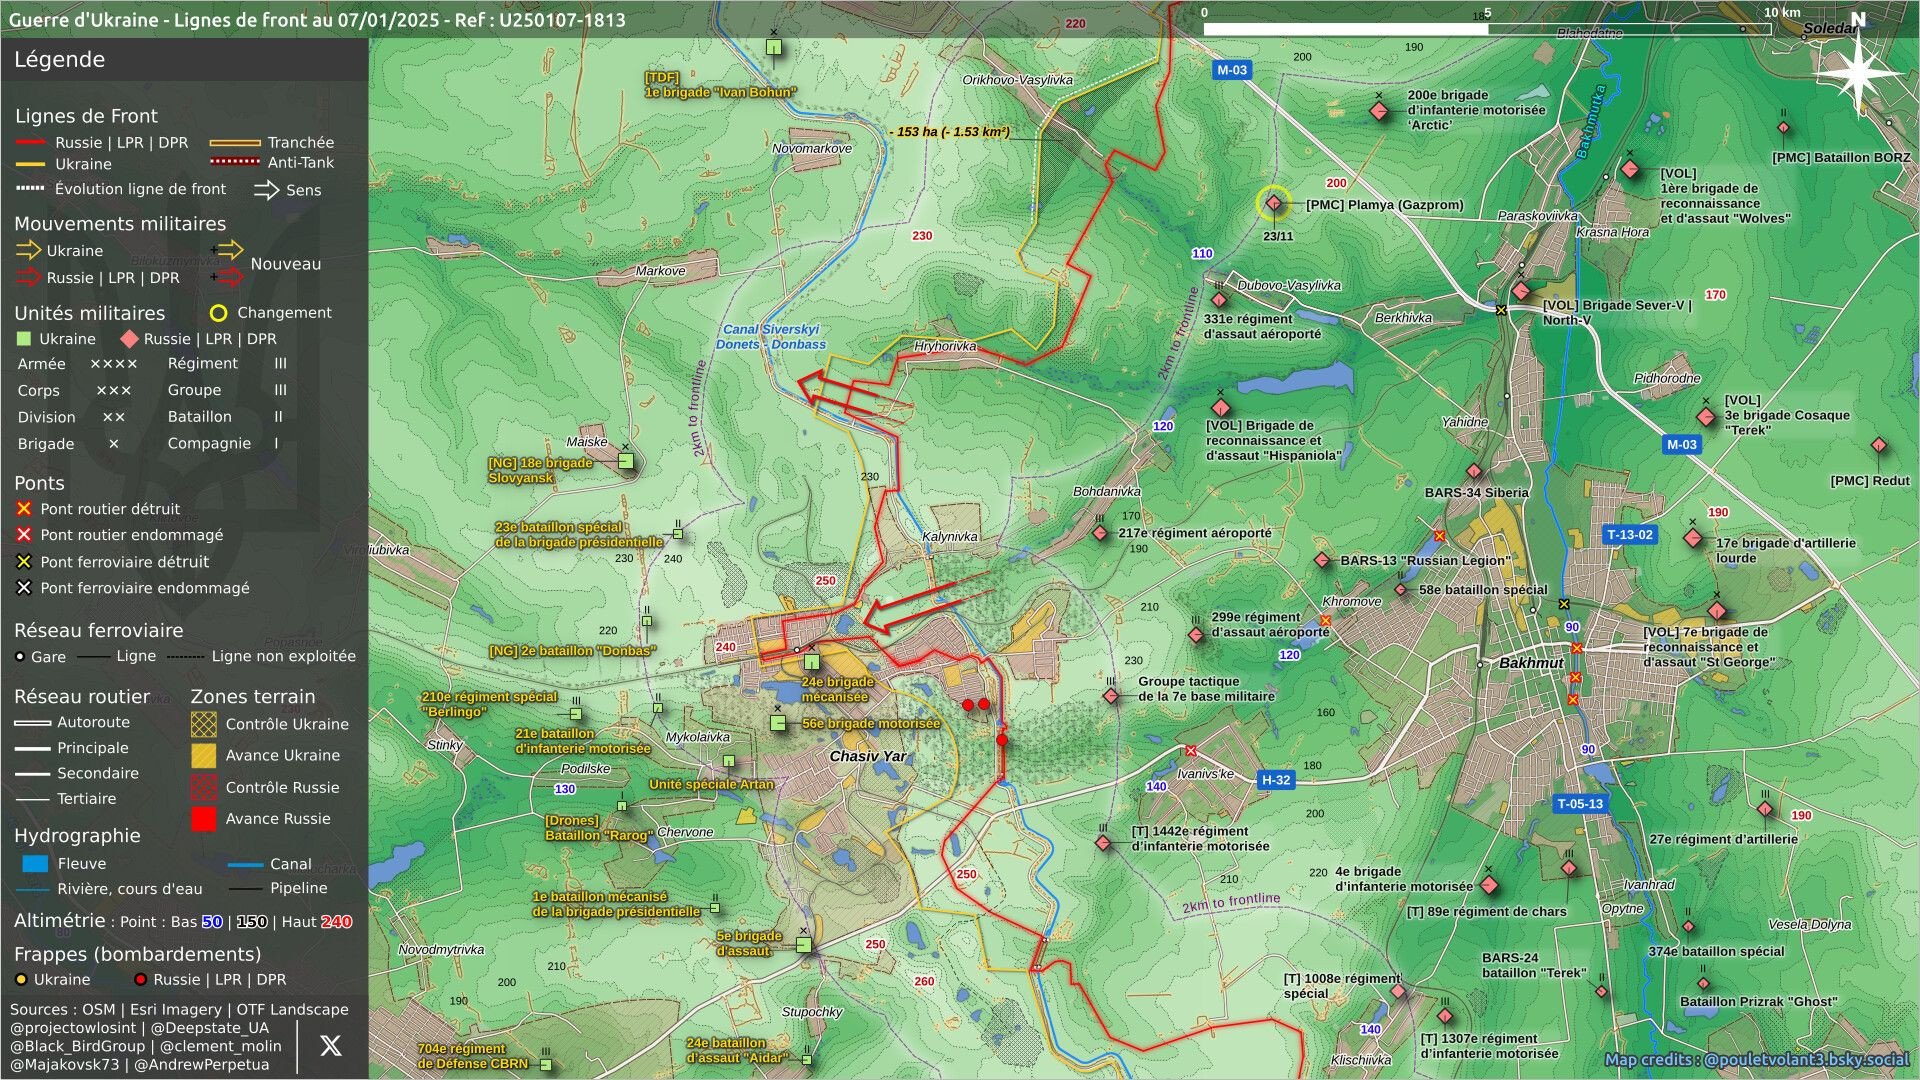
Task: Select the Fleuve blue legend swatch
Action: 35,864
